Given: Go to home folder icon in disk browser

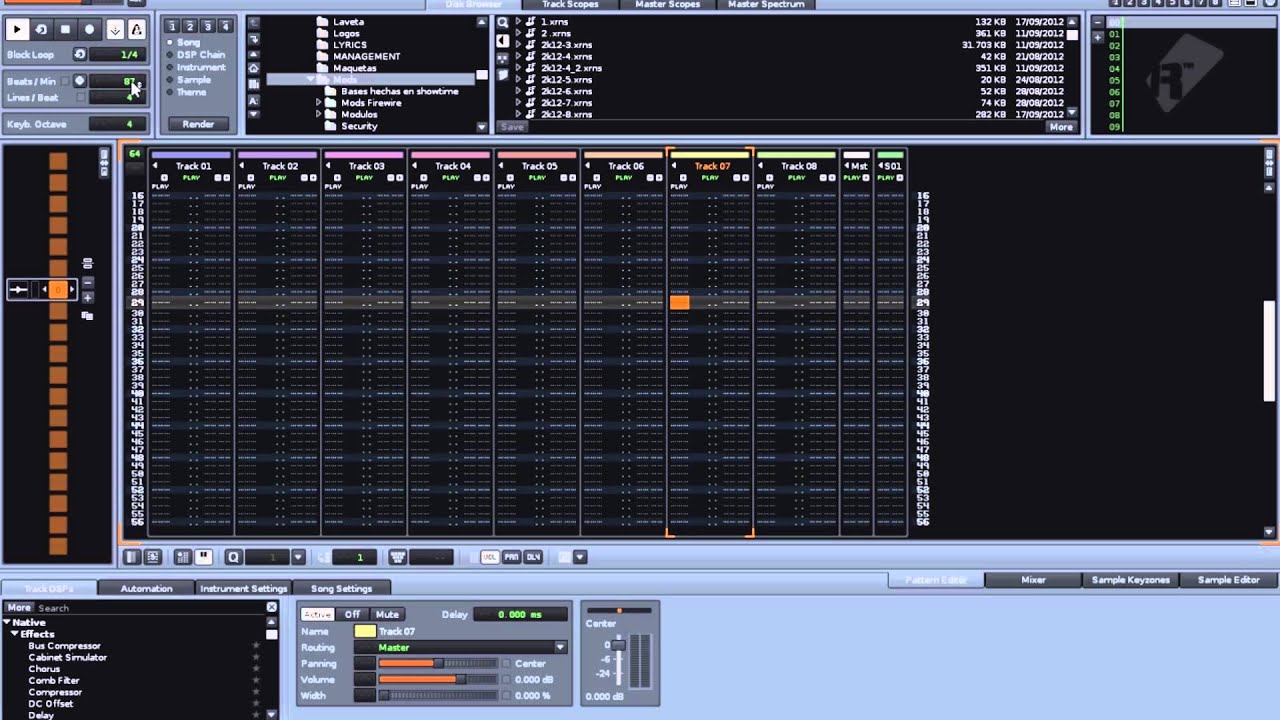Looking at the screenshot, I should [253, 68].
